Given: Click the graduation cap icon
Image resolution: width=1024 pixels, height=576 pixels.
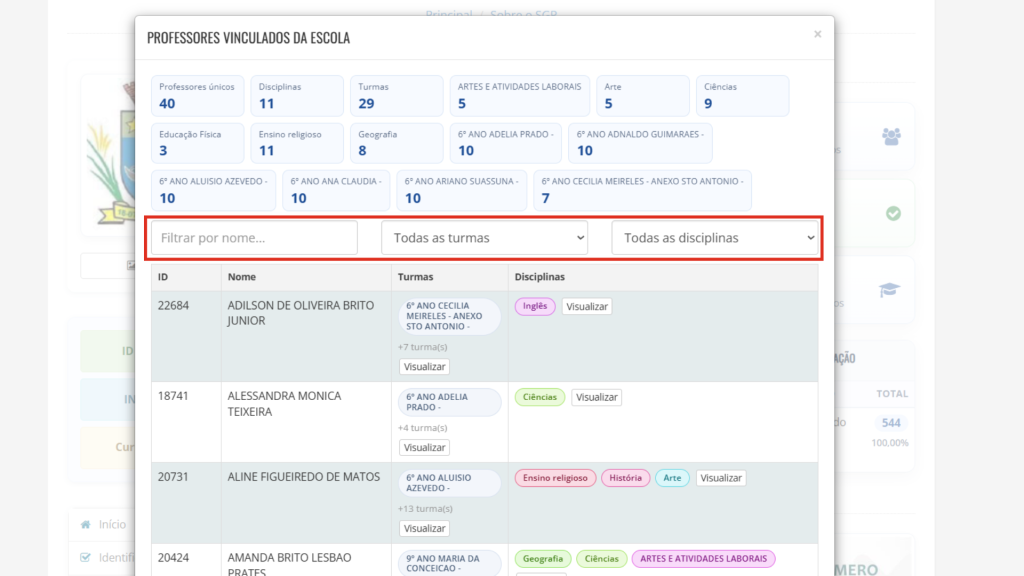Looking at the screenshot, I should (889, 290).
